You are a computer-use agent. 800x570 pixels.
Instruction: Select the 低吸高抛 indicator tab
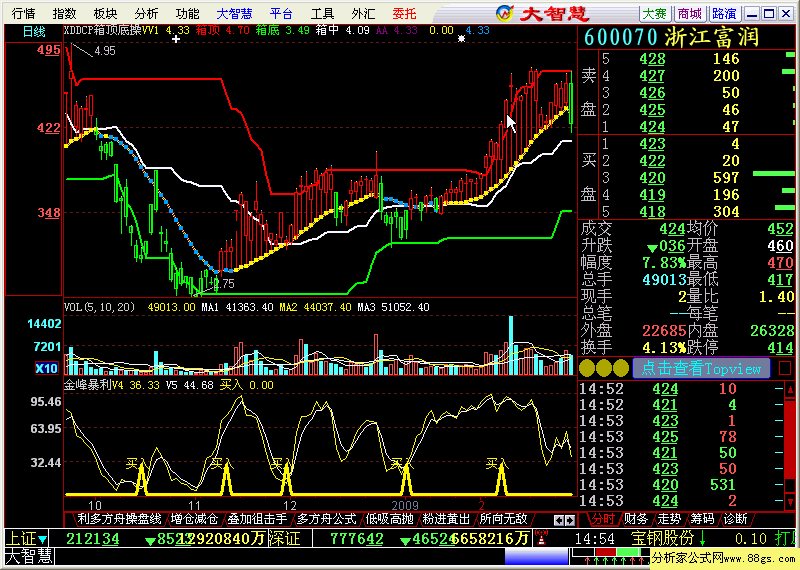tap(389, 519)
